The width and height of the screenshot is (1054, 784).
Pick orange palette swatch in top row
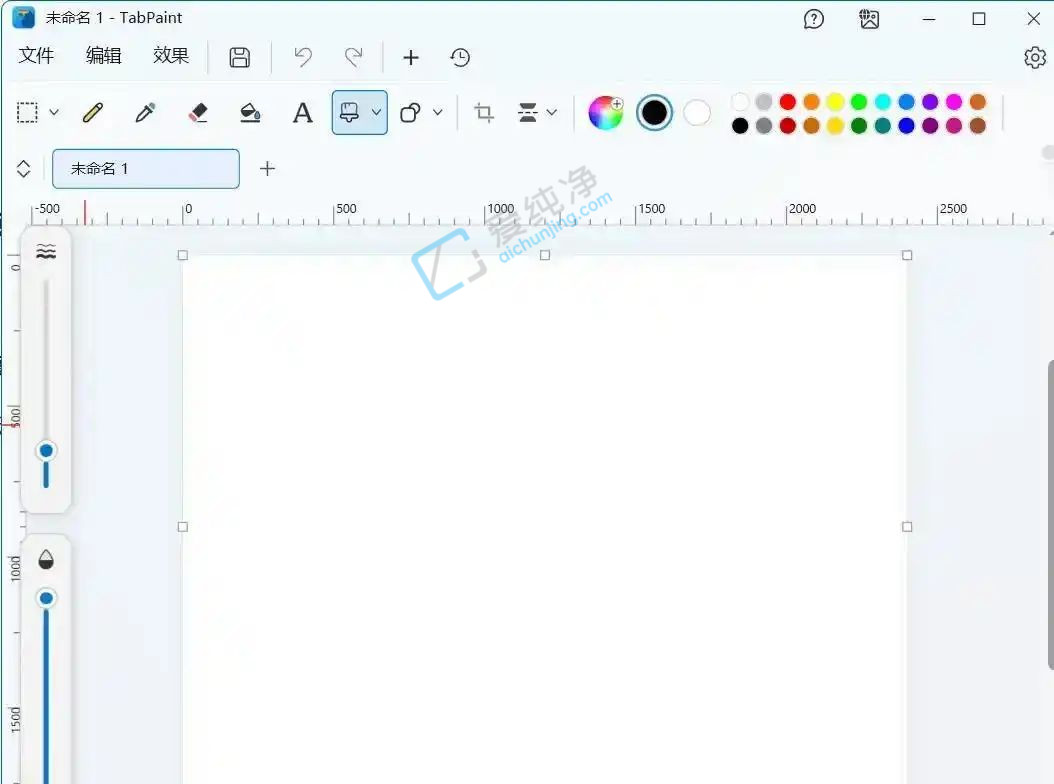click(811, 102)
